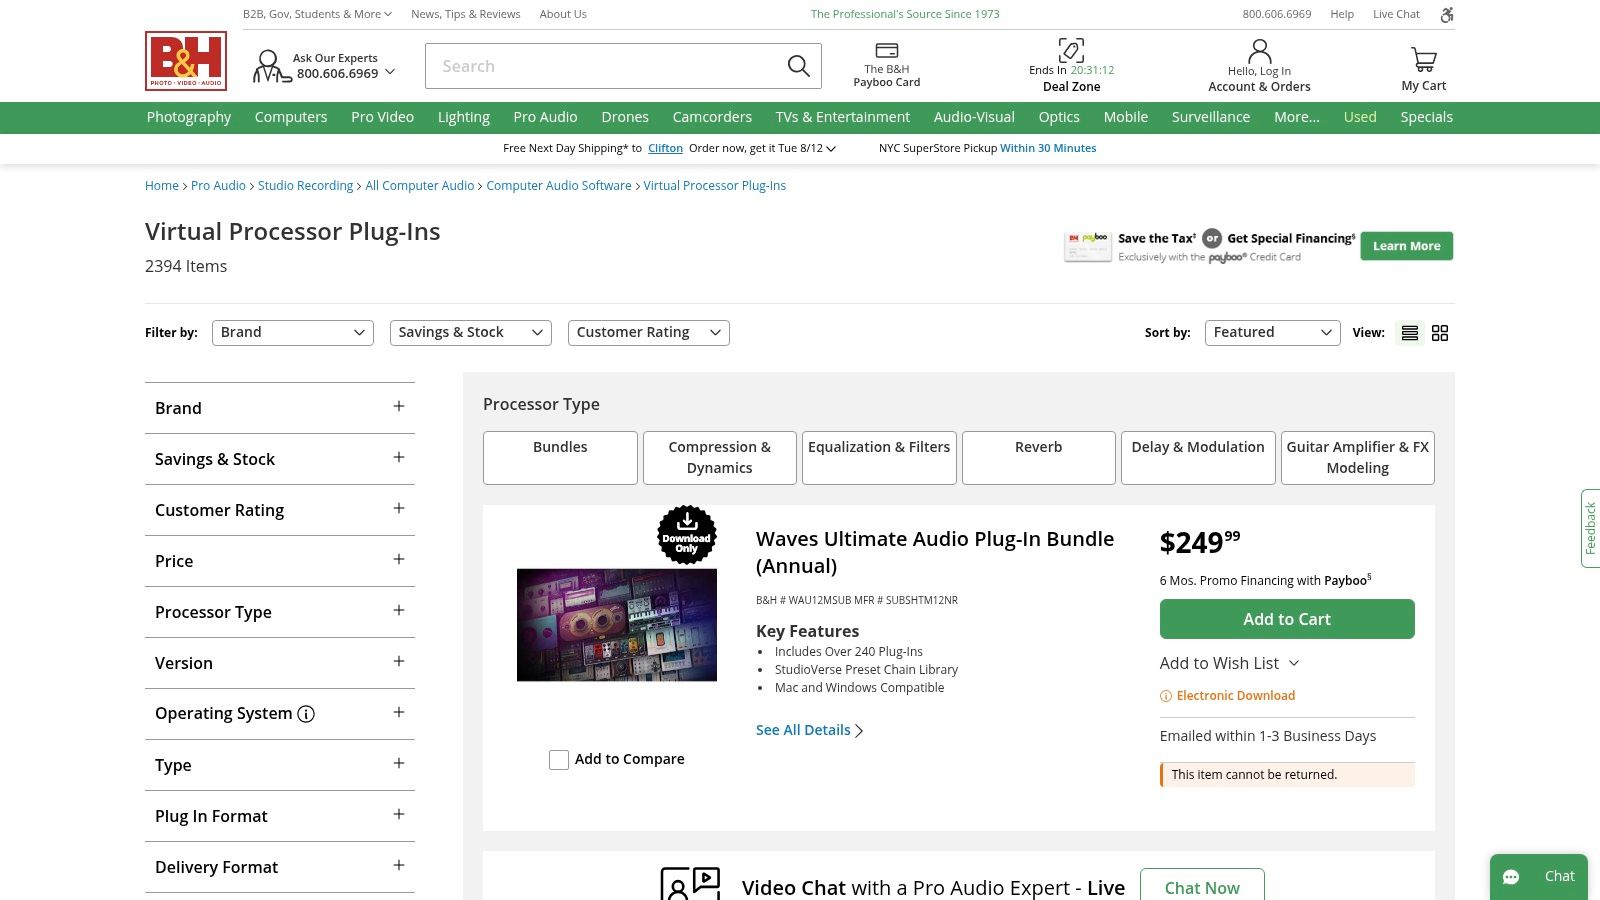Expand the Delivery Format section
Viewport: 1600px width, 900px height.
280,867
